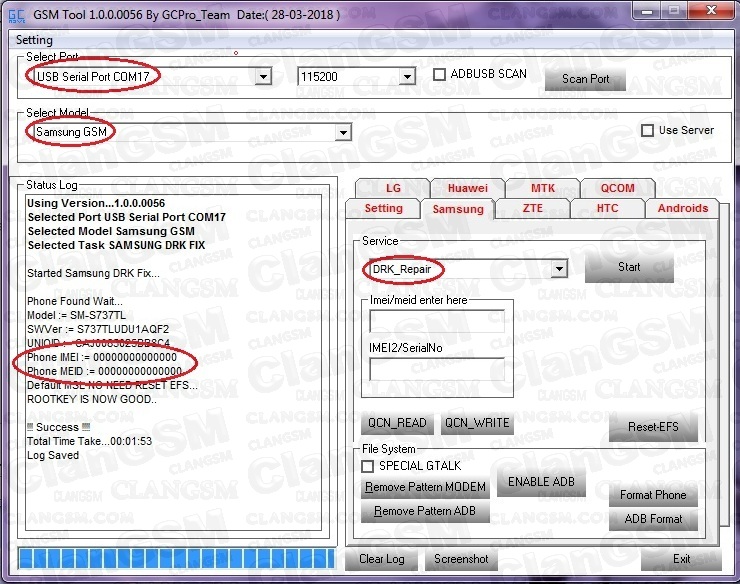Click the Format Phone button
Image resolution: width=740 pixels, height=584 pixels.
(653, 495)
